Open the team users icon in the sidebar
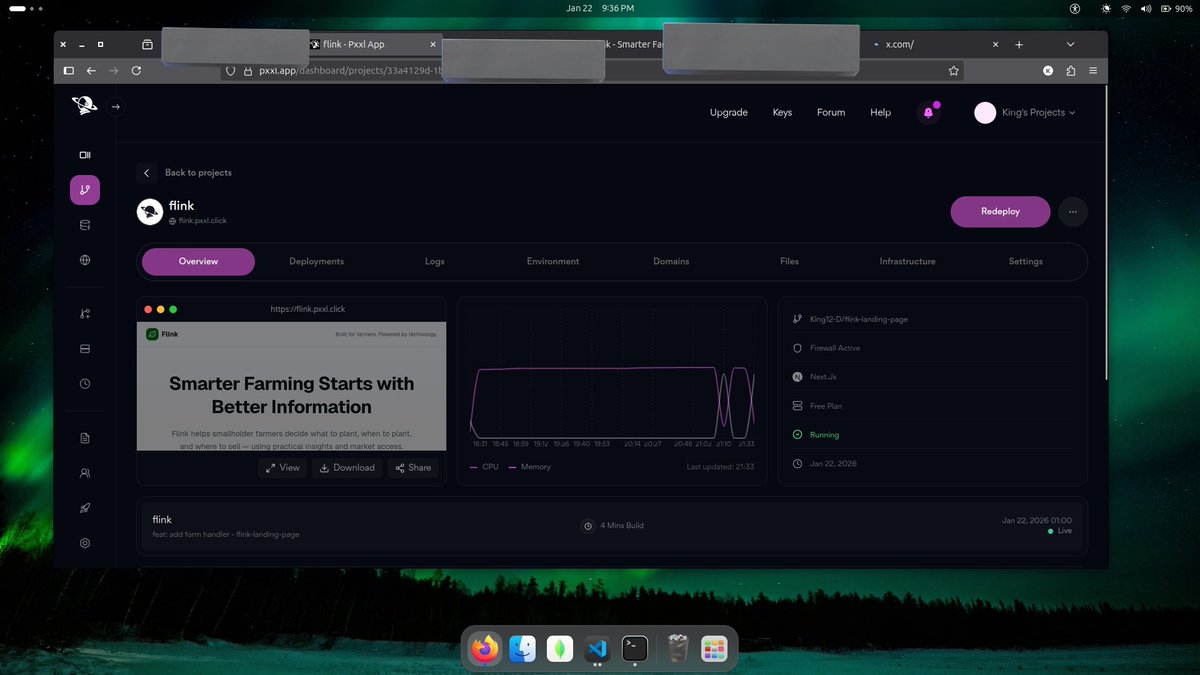Image resolution: width=1200 pixels, height=675 pixels. click(x=85, y=473)
